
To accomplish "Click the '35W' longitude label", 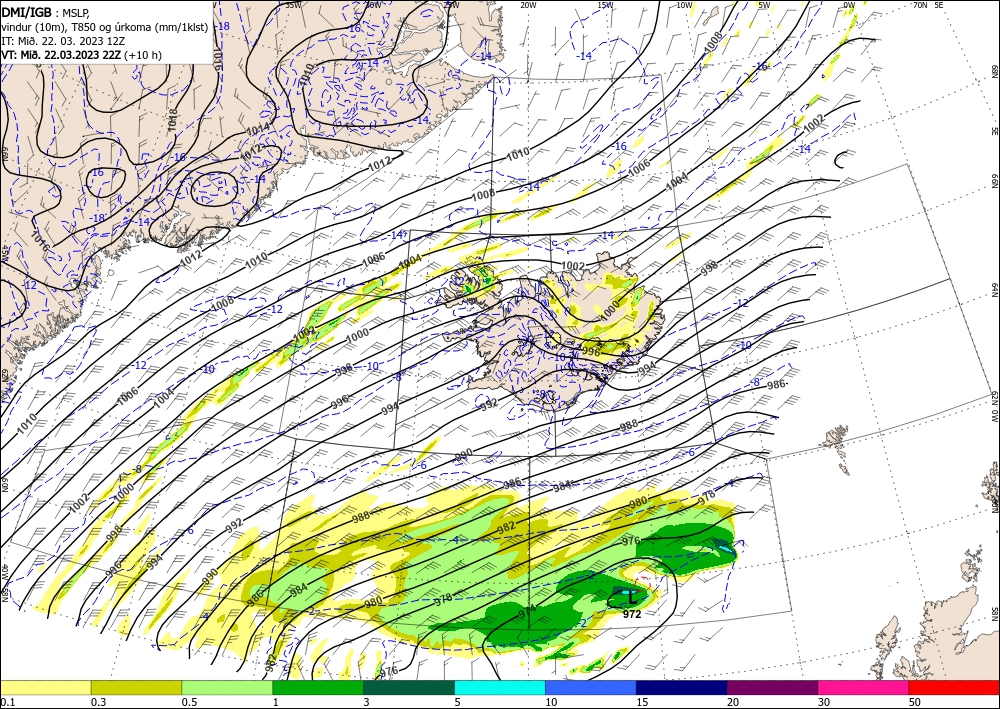I will click(293, 5).
